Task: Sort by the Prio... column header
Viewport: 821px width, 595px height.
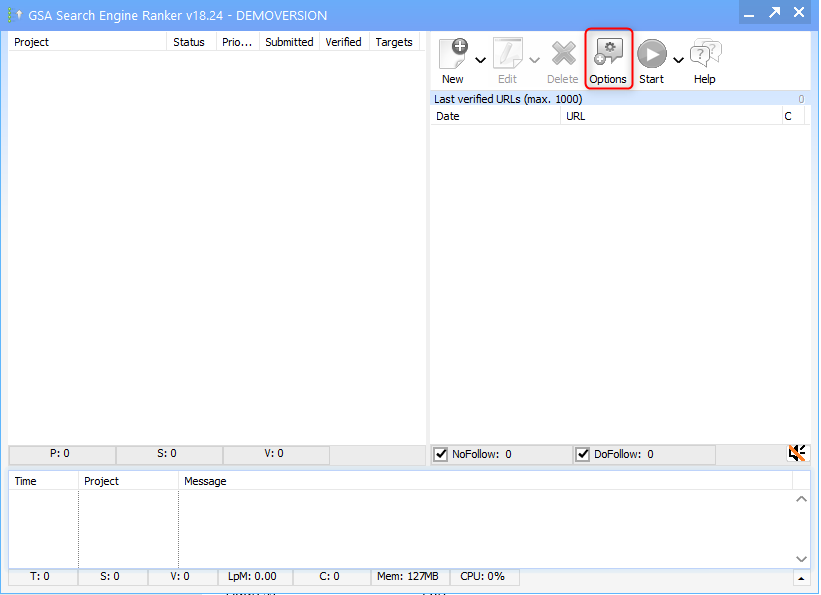Action: pyautogui.click(x=238, y=42)
